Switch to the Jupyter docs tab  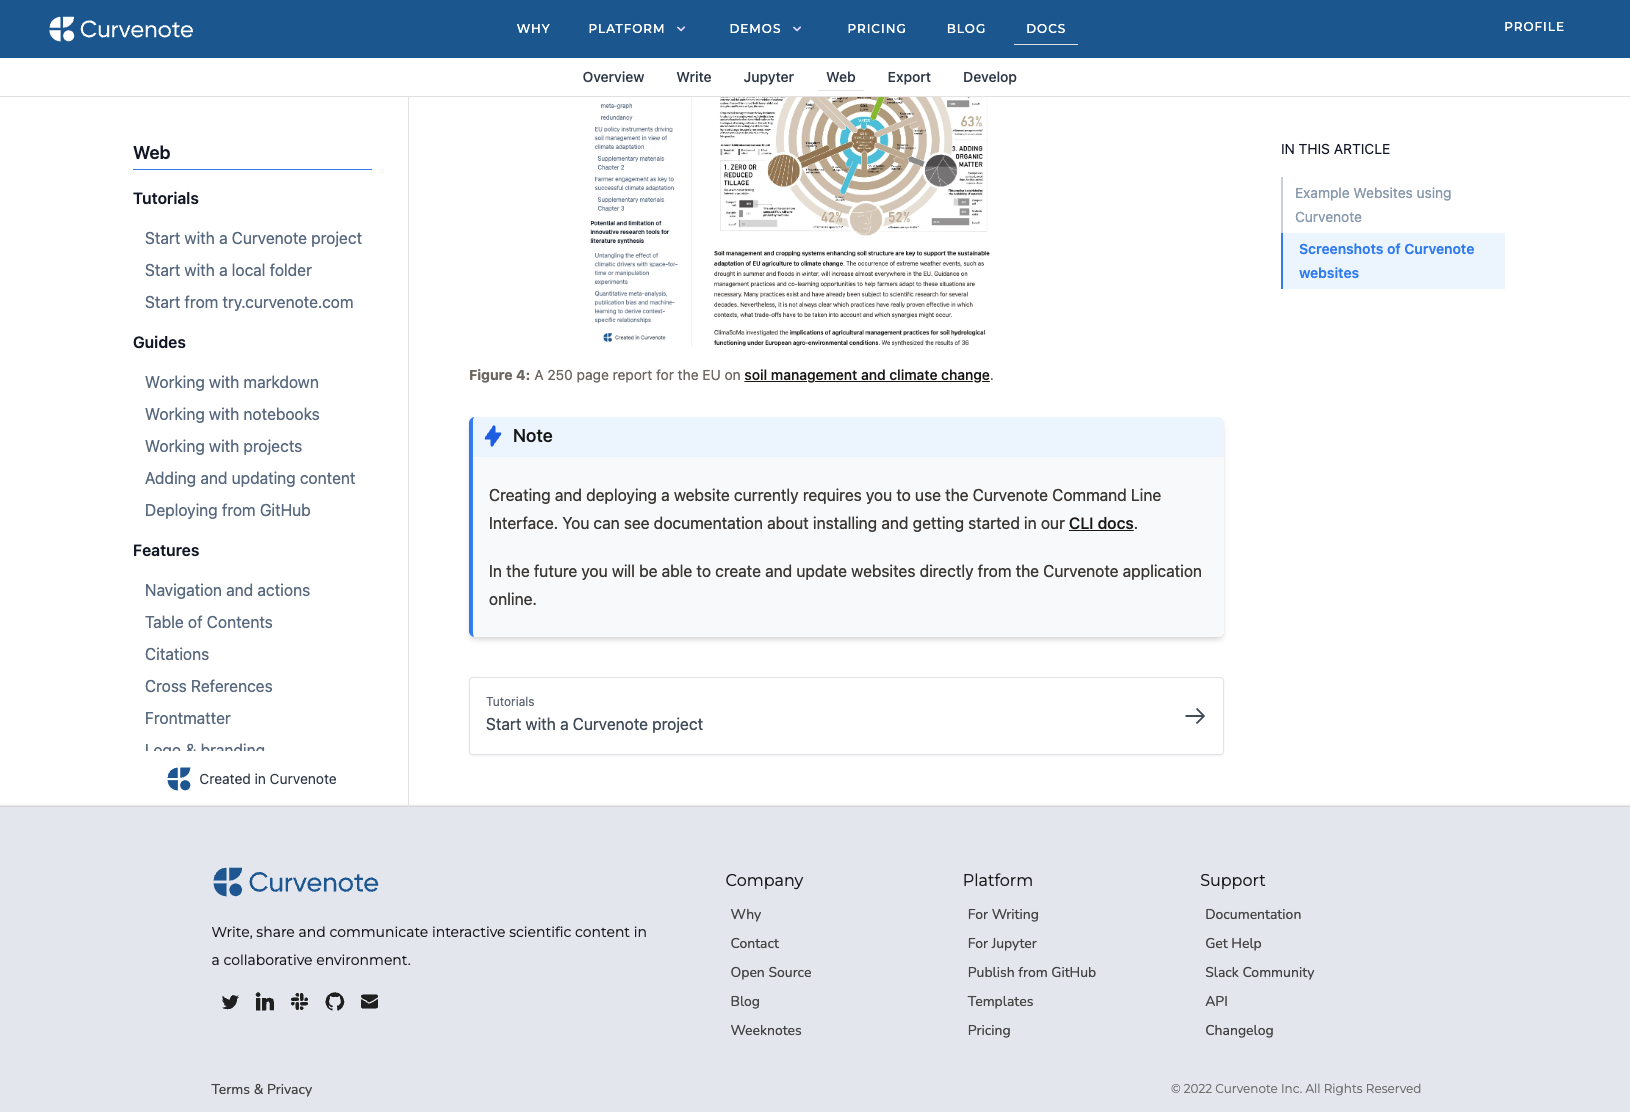768,77
